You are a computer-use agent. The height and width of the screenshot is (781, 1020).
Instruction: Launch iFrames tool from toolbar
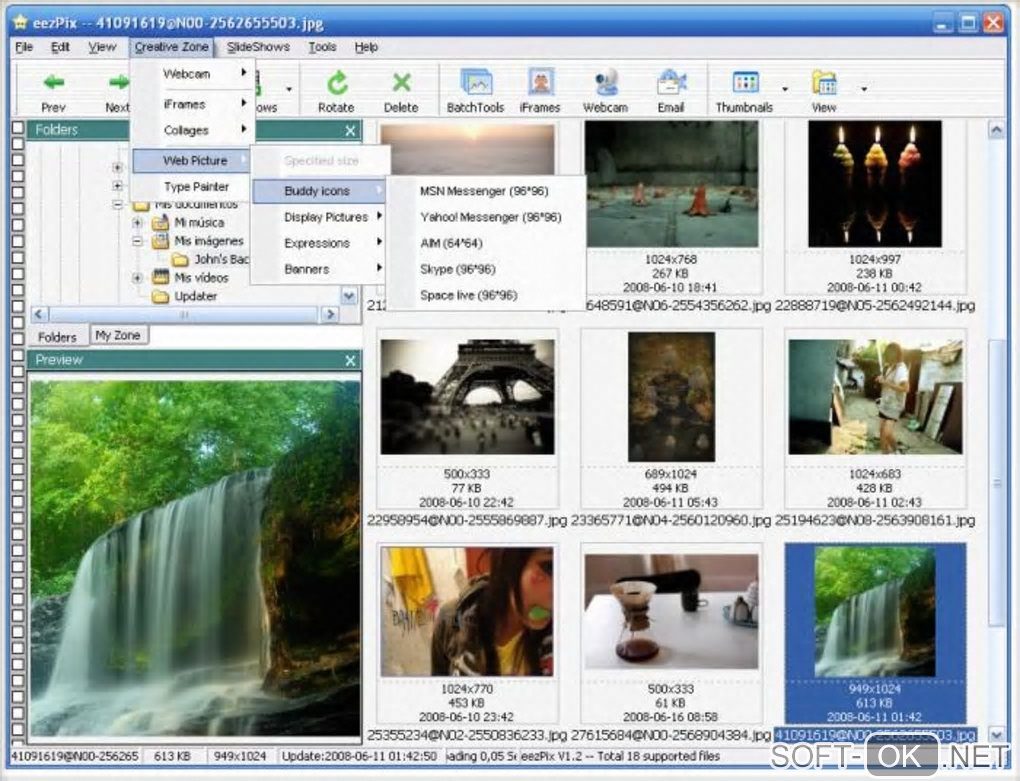540,83
